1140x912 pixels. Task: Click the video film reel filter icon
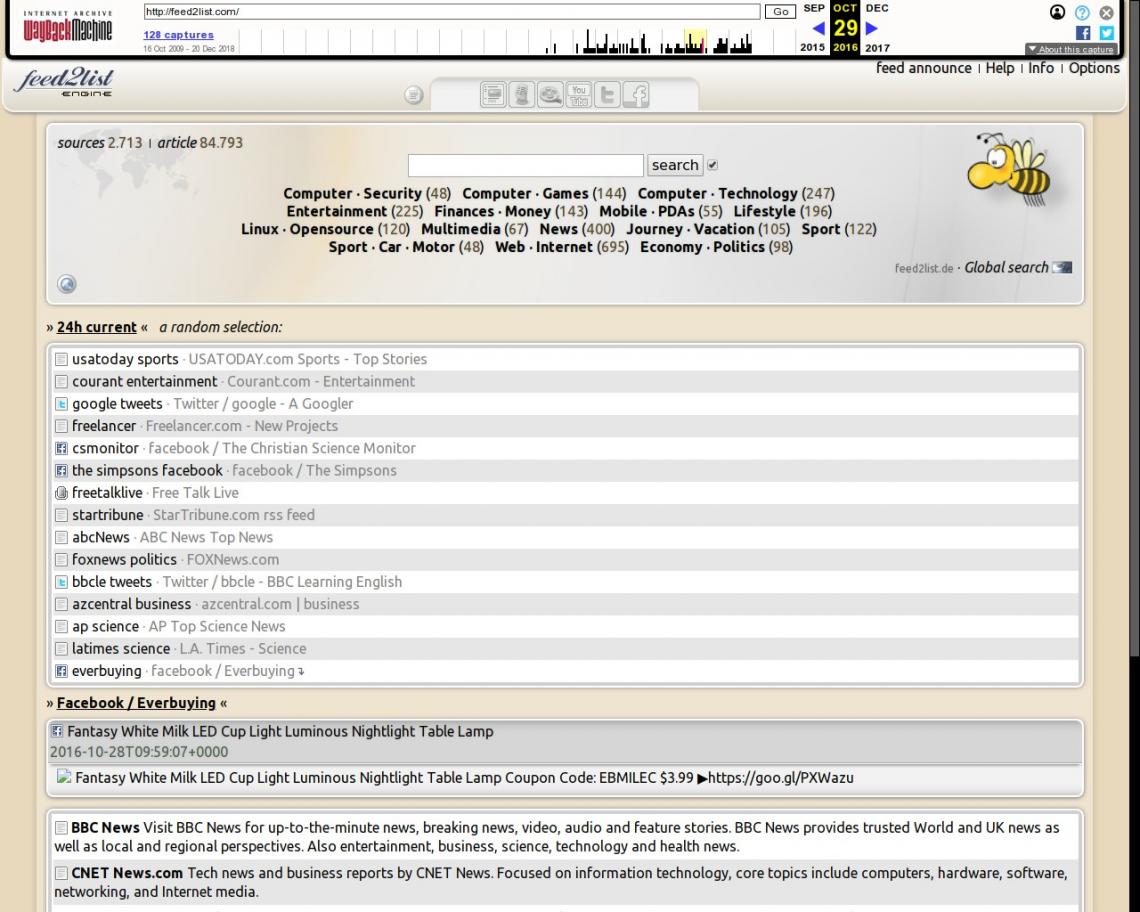pos(550,95)
